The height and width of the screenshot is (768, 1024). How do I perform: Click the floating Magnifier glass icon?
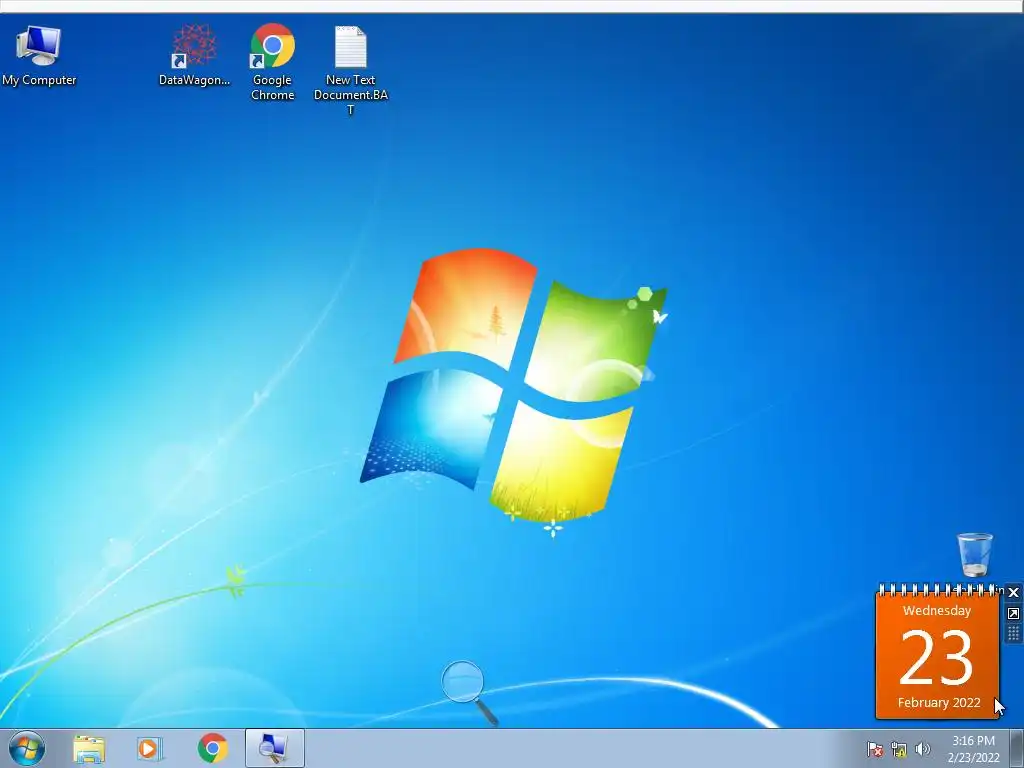469,693
